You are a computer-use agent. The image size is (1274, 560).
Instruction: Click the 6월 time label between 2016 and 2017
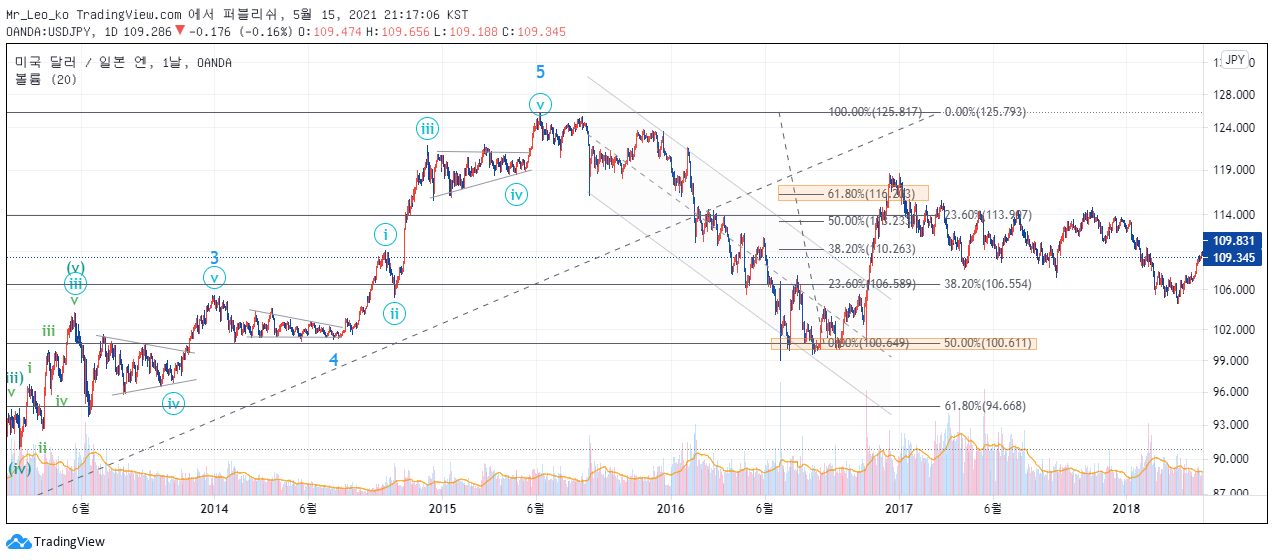765,508
